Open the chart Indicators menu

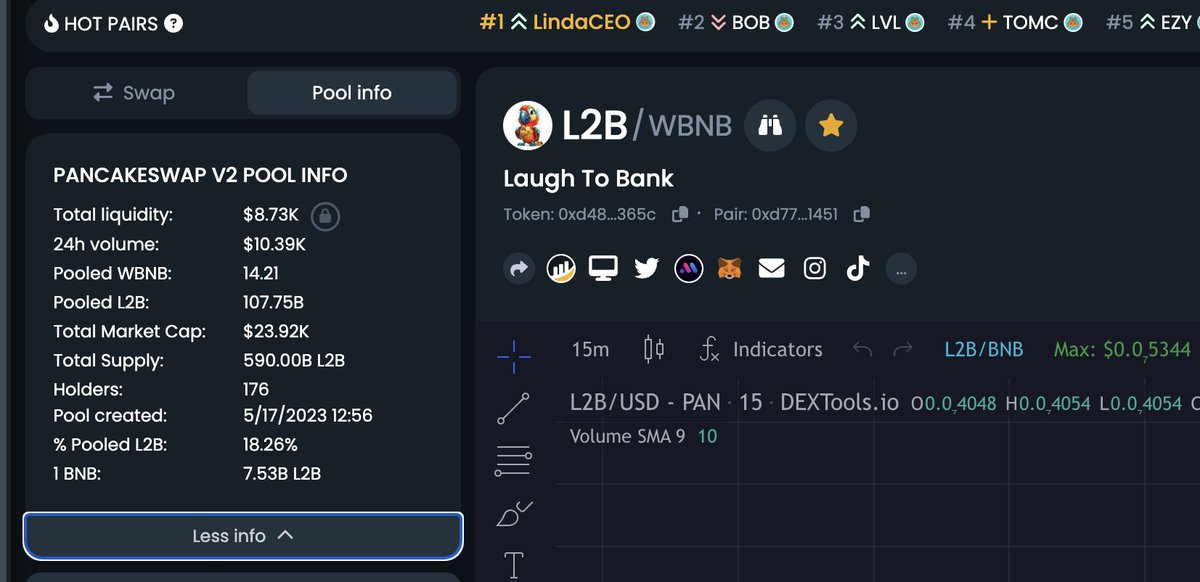(x=761, y=349)
